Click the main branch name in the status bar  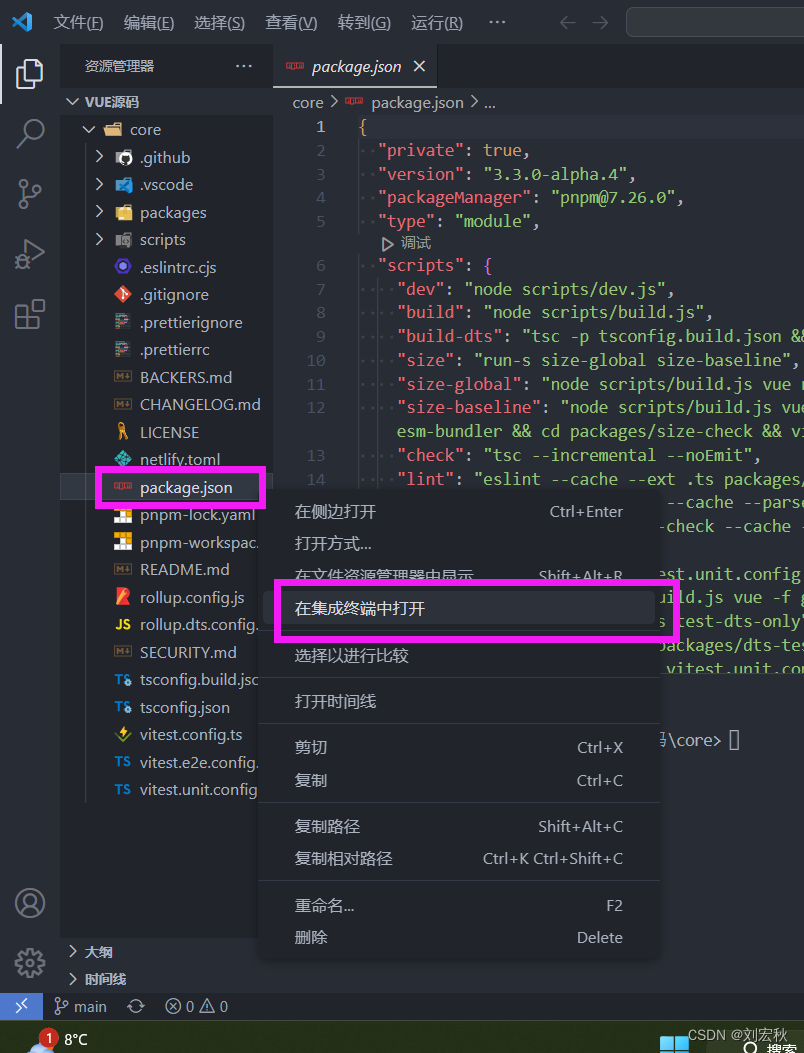(x=90, y=1006)
